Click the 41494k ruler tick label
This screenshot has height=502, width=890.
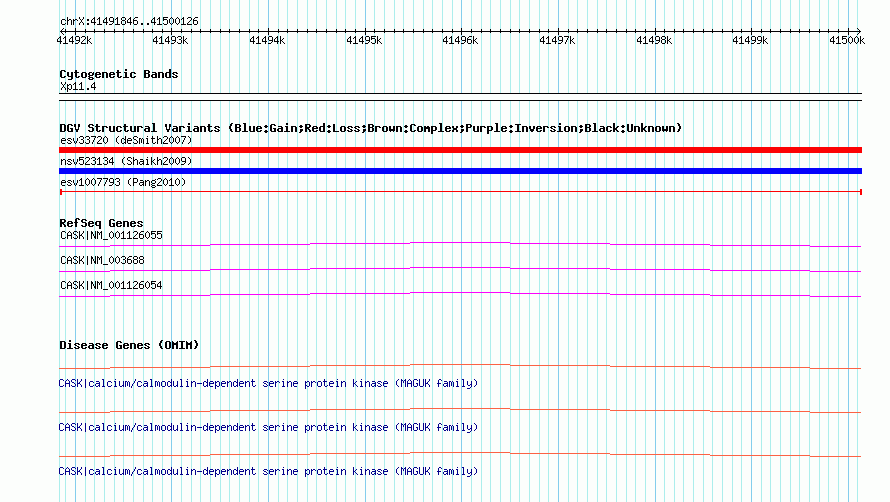(x=267, y=40)
